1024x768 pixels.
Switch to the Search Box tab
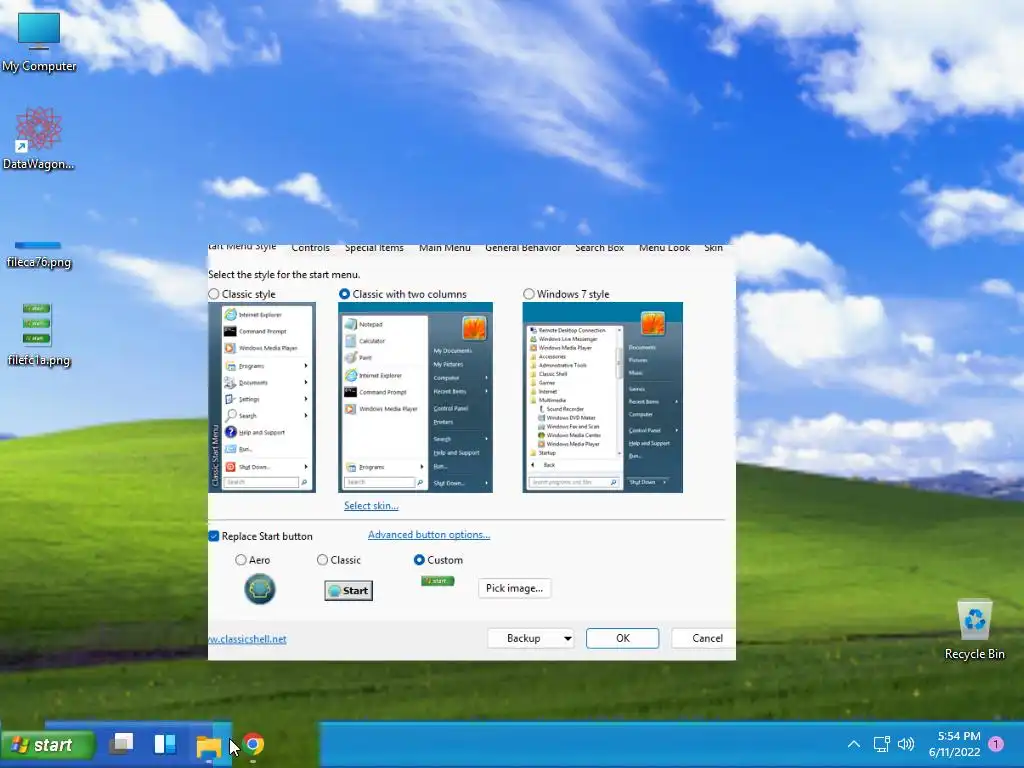pyautogui.click(x=600, y=248)
